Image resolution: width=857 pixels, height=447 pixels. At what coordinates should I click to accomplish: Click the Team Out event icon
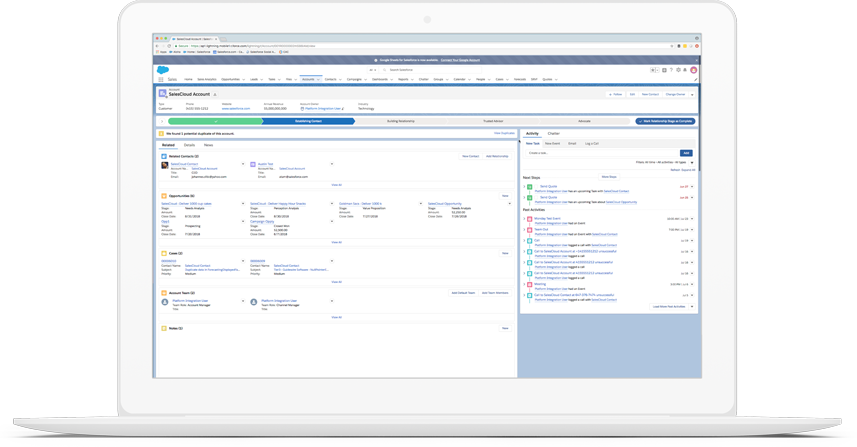[x=530, y=230]
